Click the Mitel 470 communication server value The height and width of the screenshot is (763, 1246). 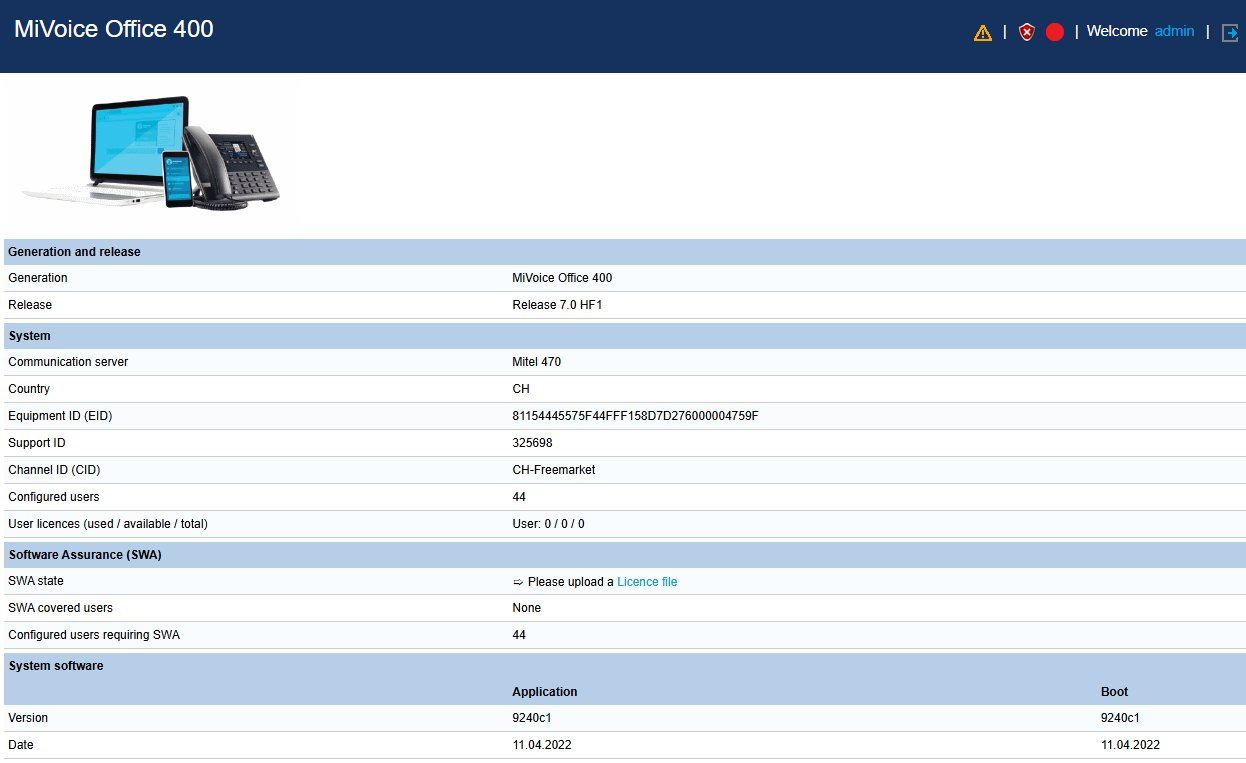(536, 362)
